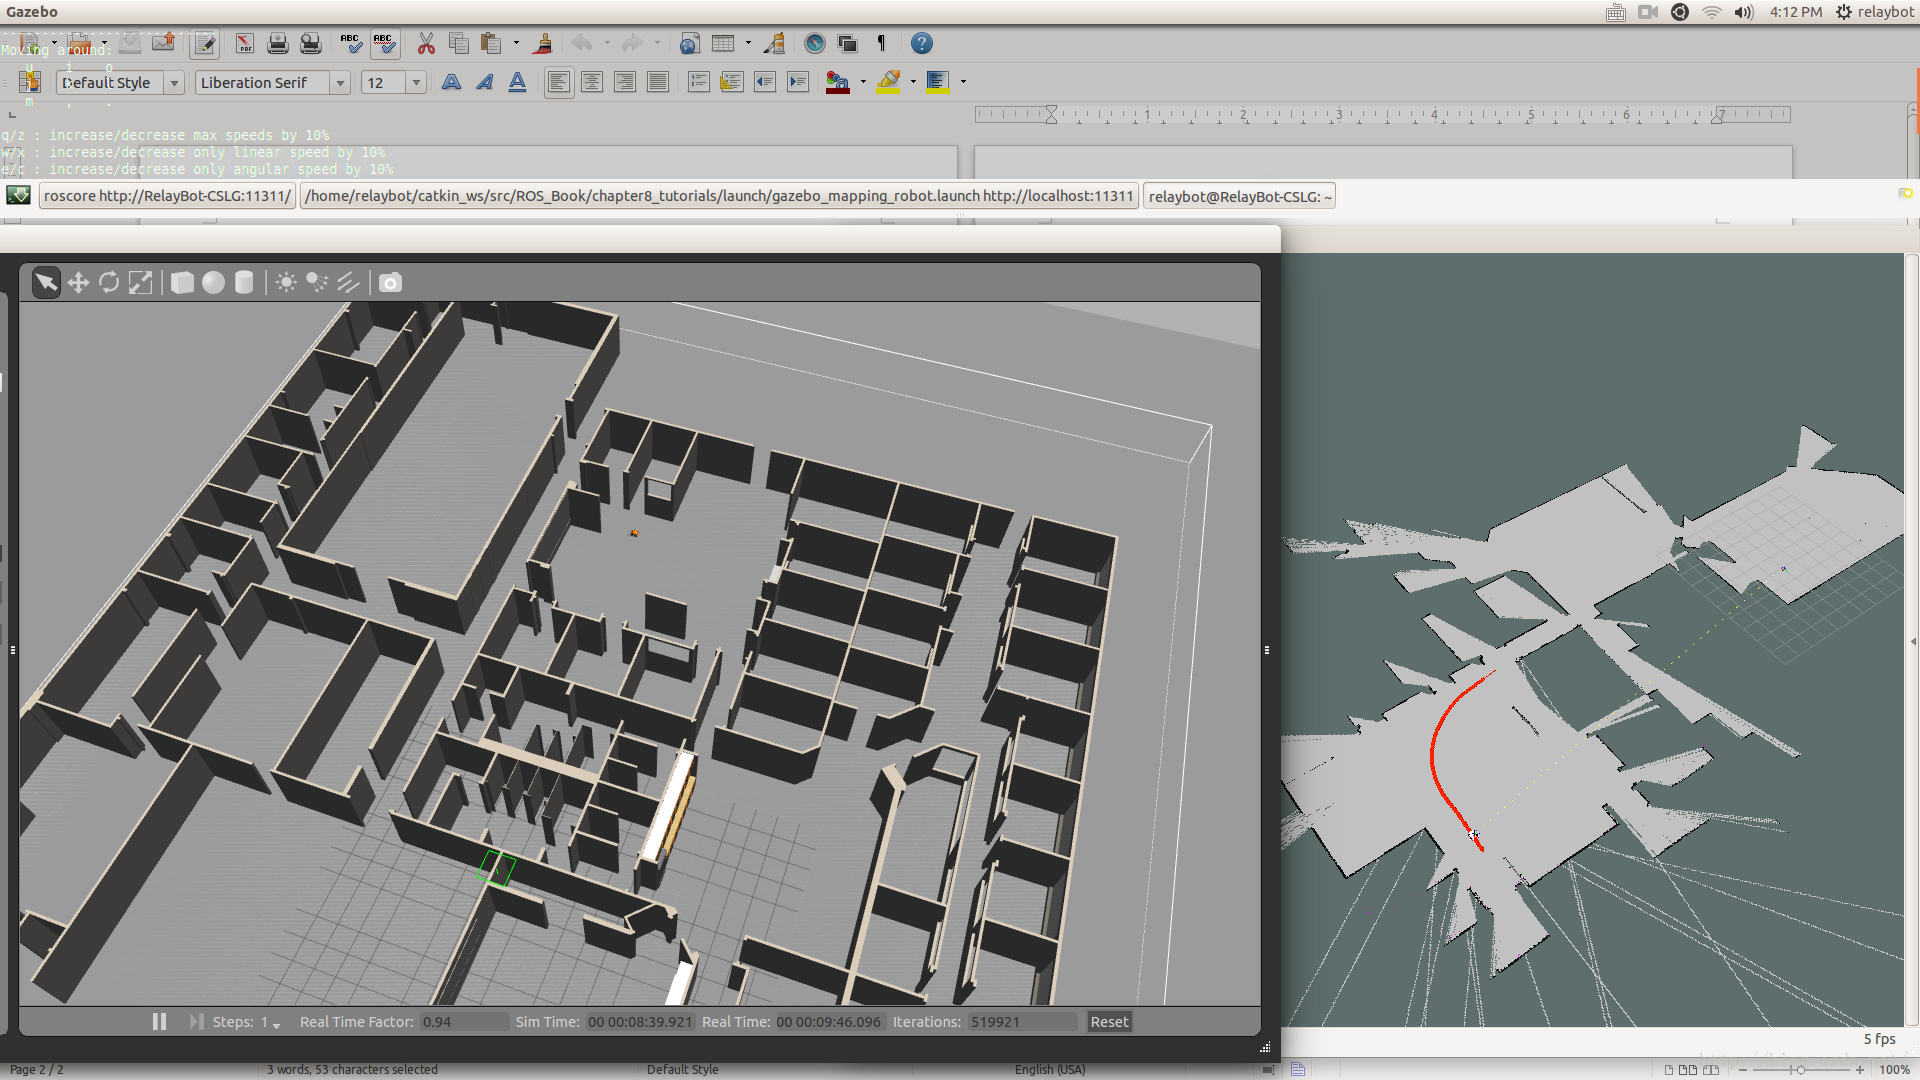Add a point light in Gazebo
The height and width of the screenshot is (1080, 1920).
coord(286,283)
